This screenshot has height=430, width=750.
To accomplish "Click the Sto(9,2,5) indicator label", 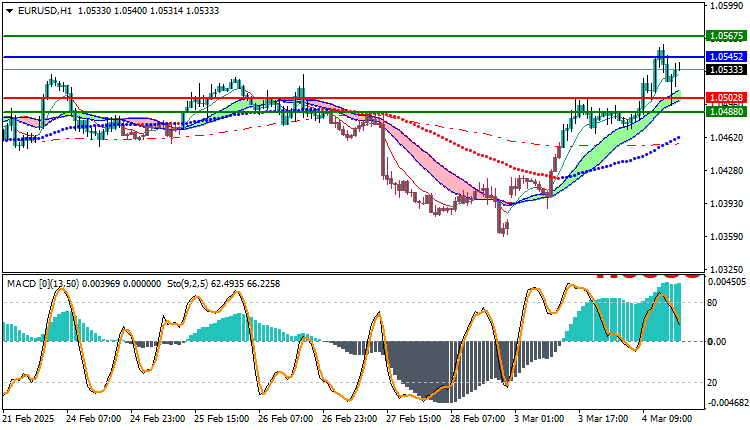I will coord(188,284).
